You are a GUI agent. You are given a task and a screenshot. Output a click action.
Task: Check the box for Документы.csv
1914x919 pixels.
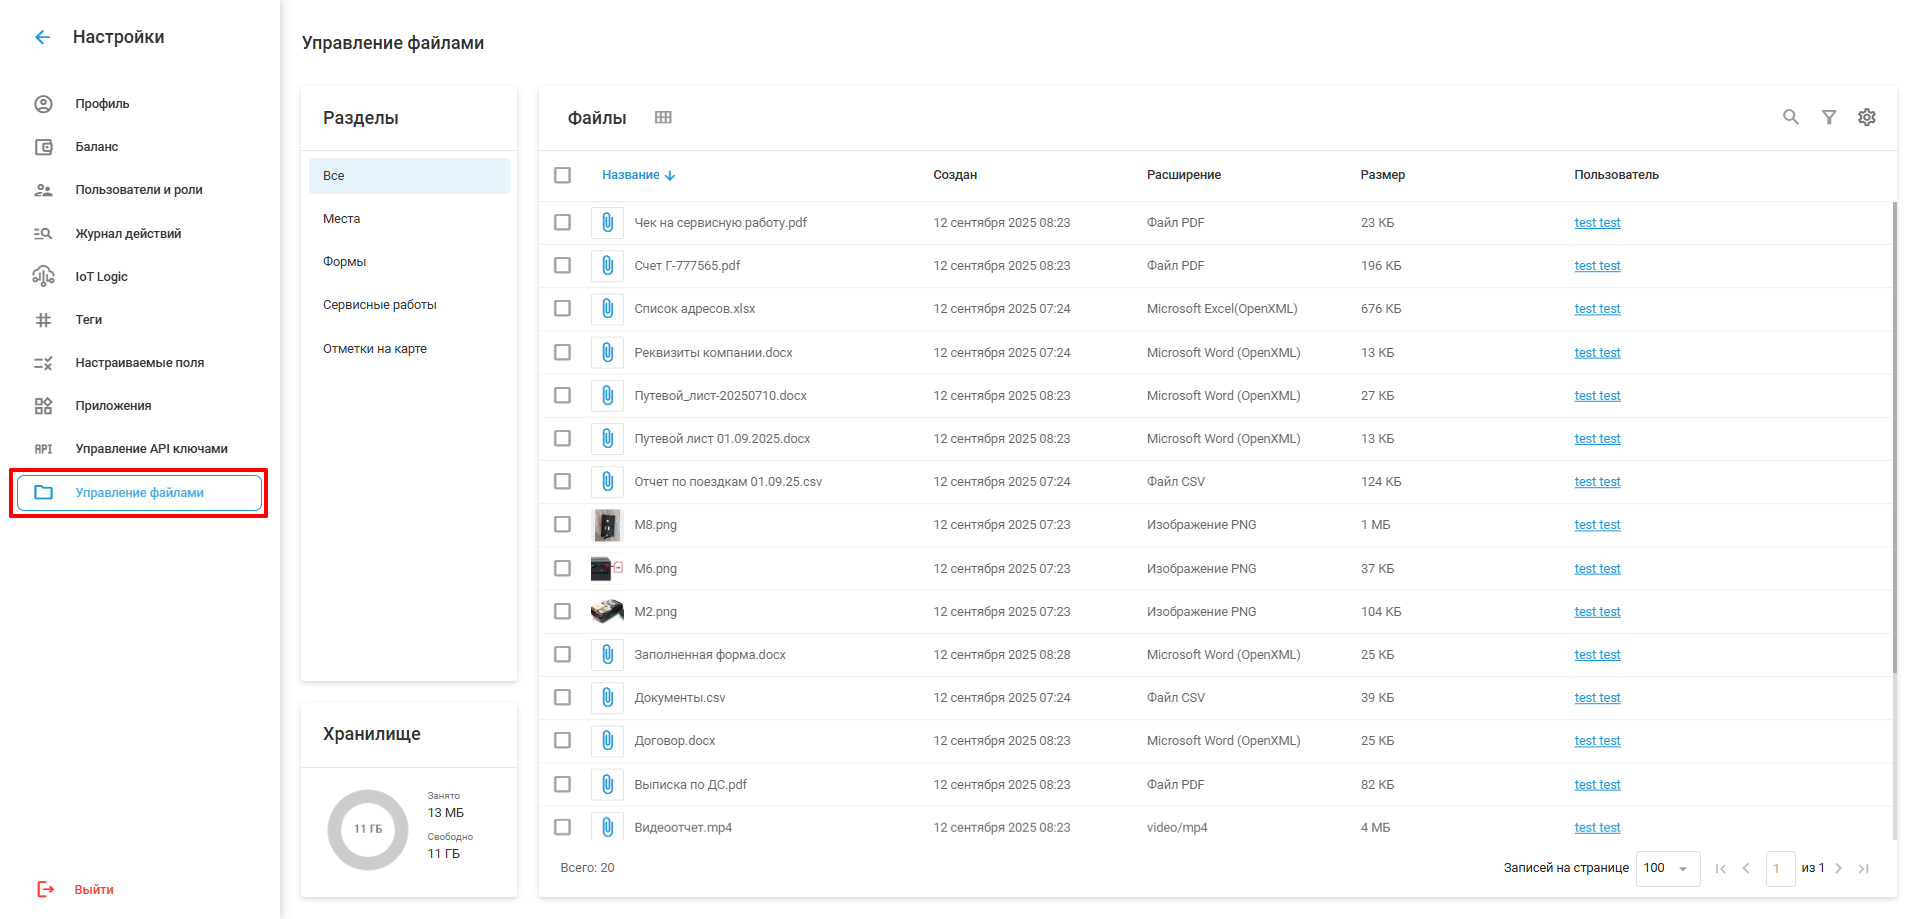point(563,698)
